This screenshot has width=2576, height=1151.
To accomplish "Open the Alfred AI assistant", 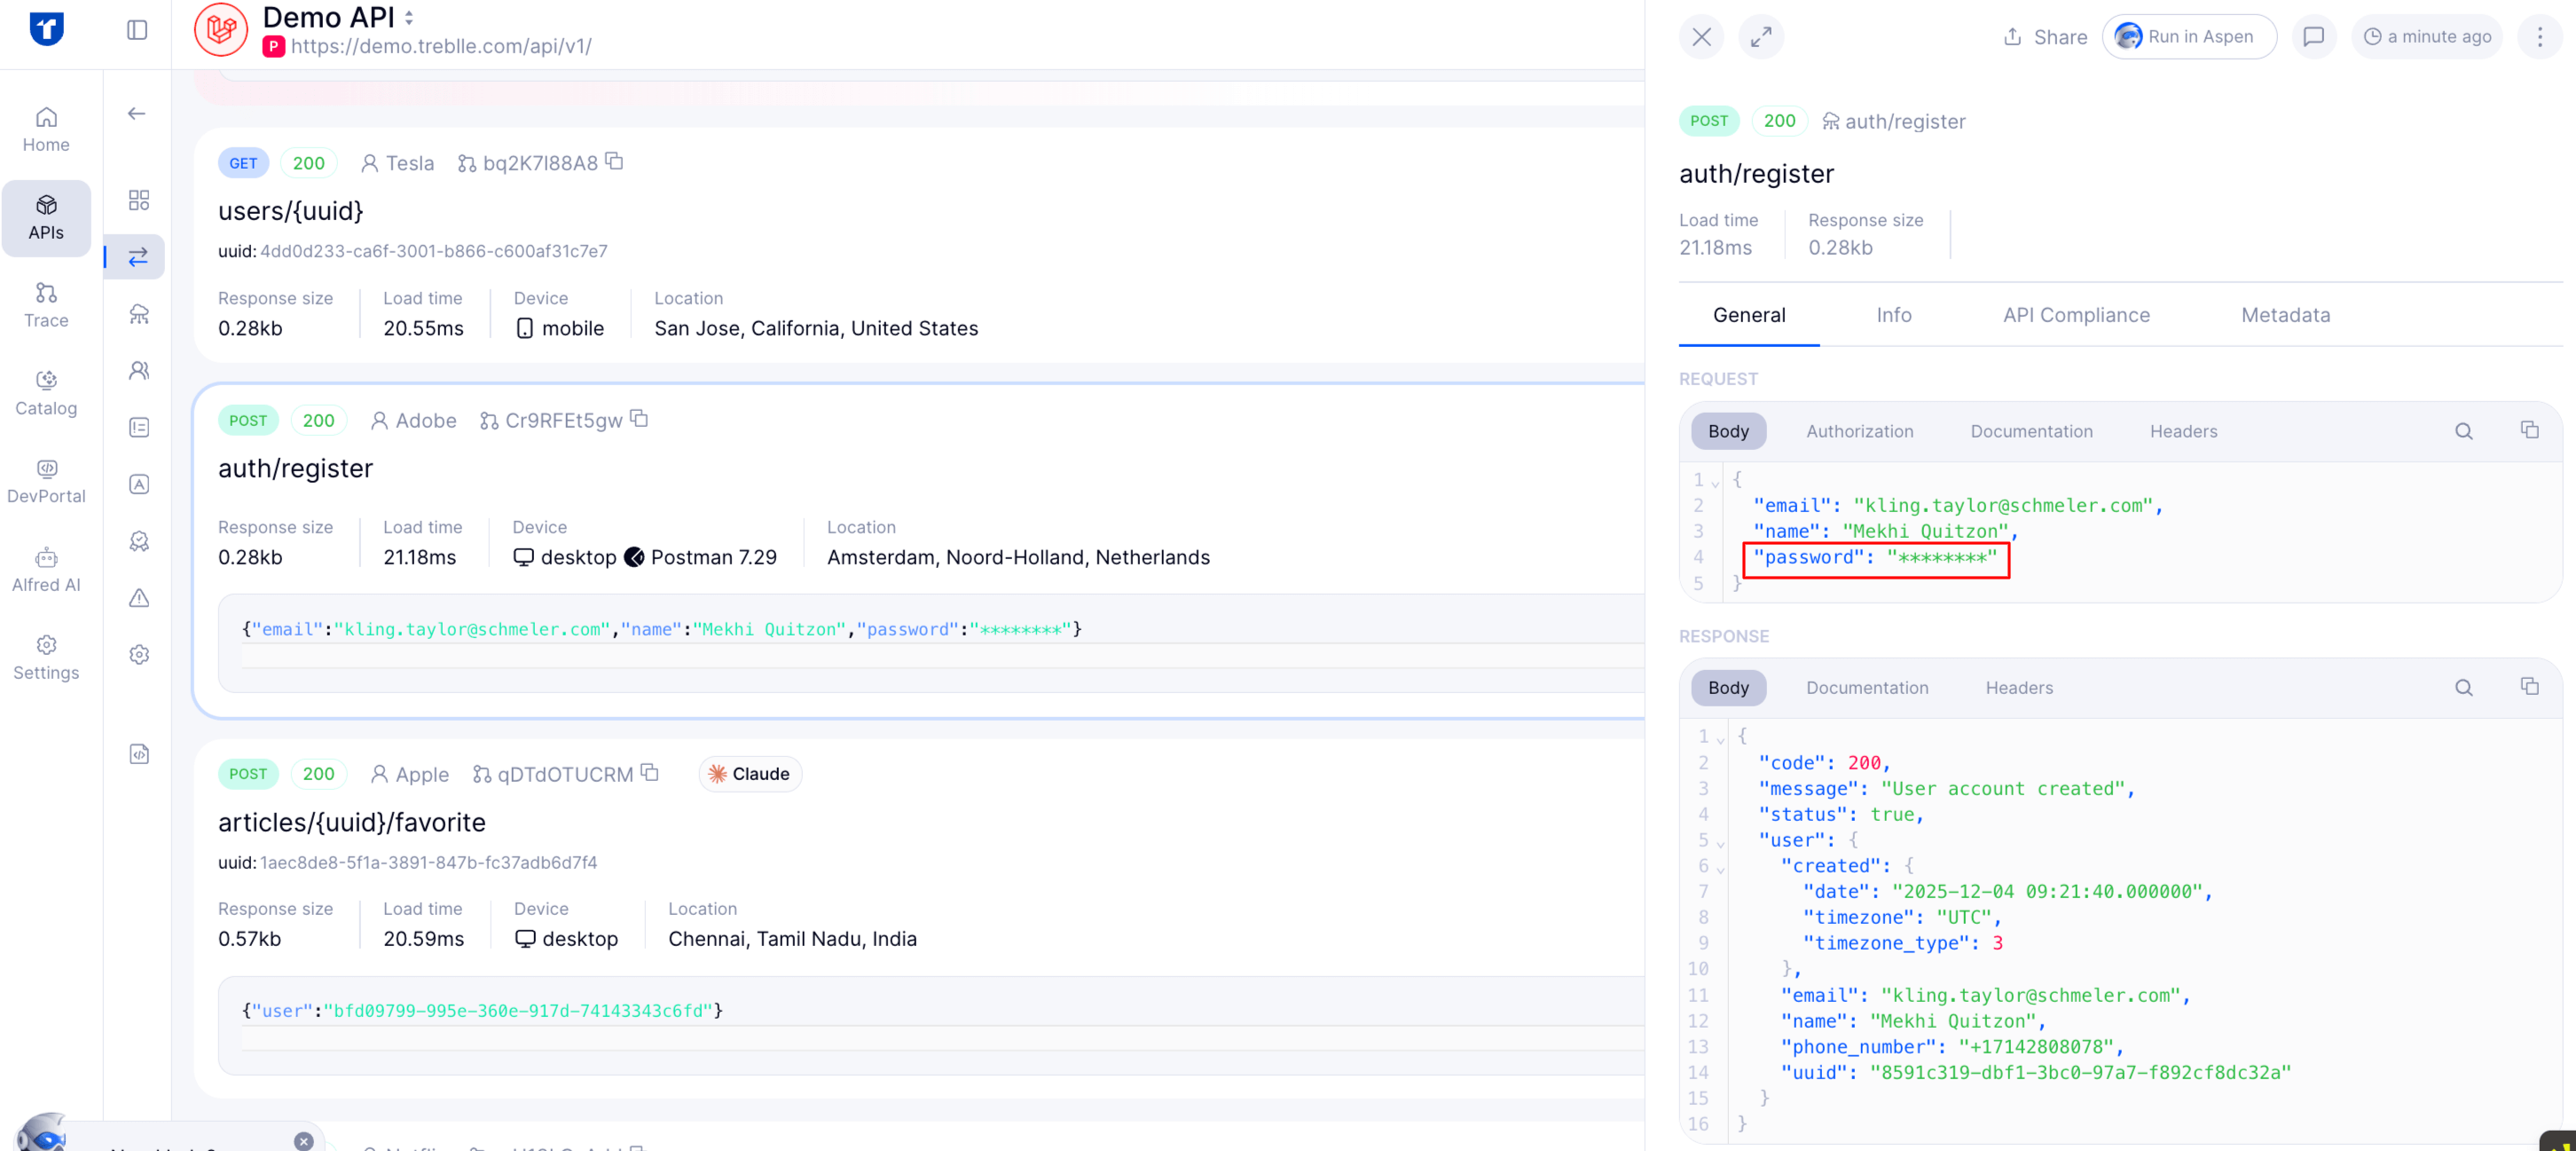I will [x=46, y=569].
